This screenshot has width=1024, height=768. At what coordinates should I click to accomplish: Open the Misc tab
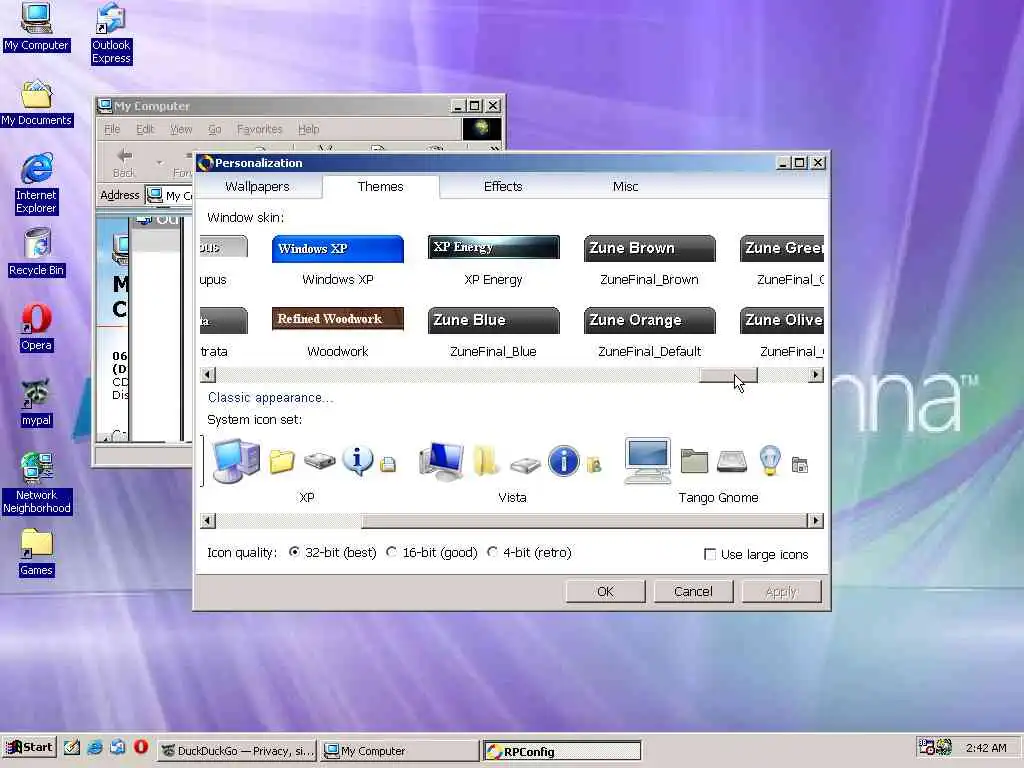[625, 186]
